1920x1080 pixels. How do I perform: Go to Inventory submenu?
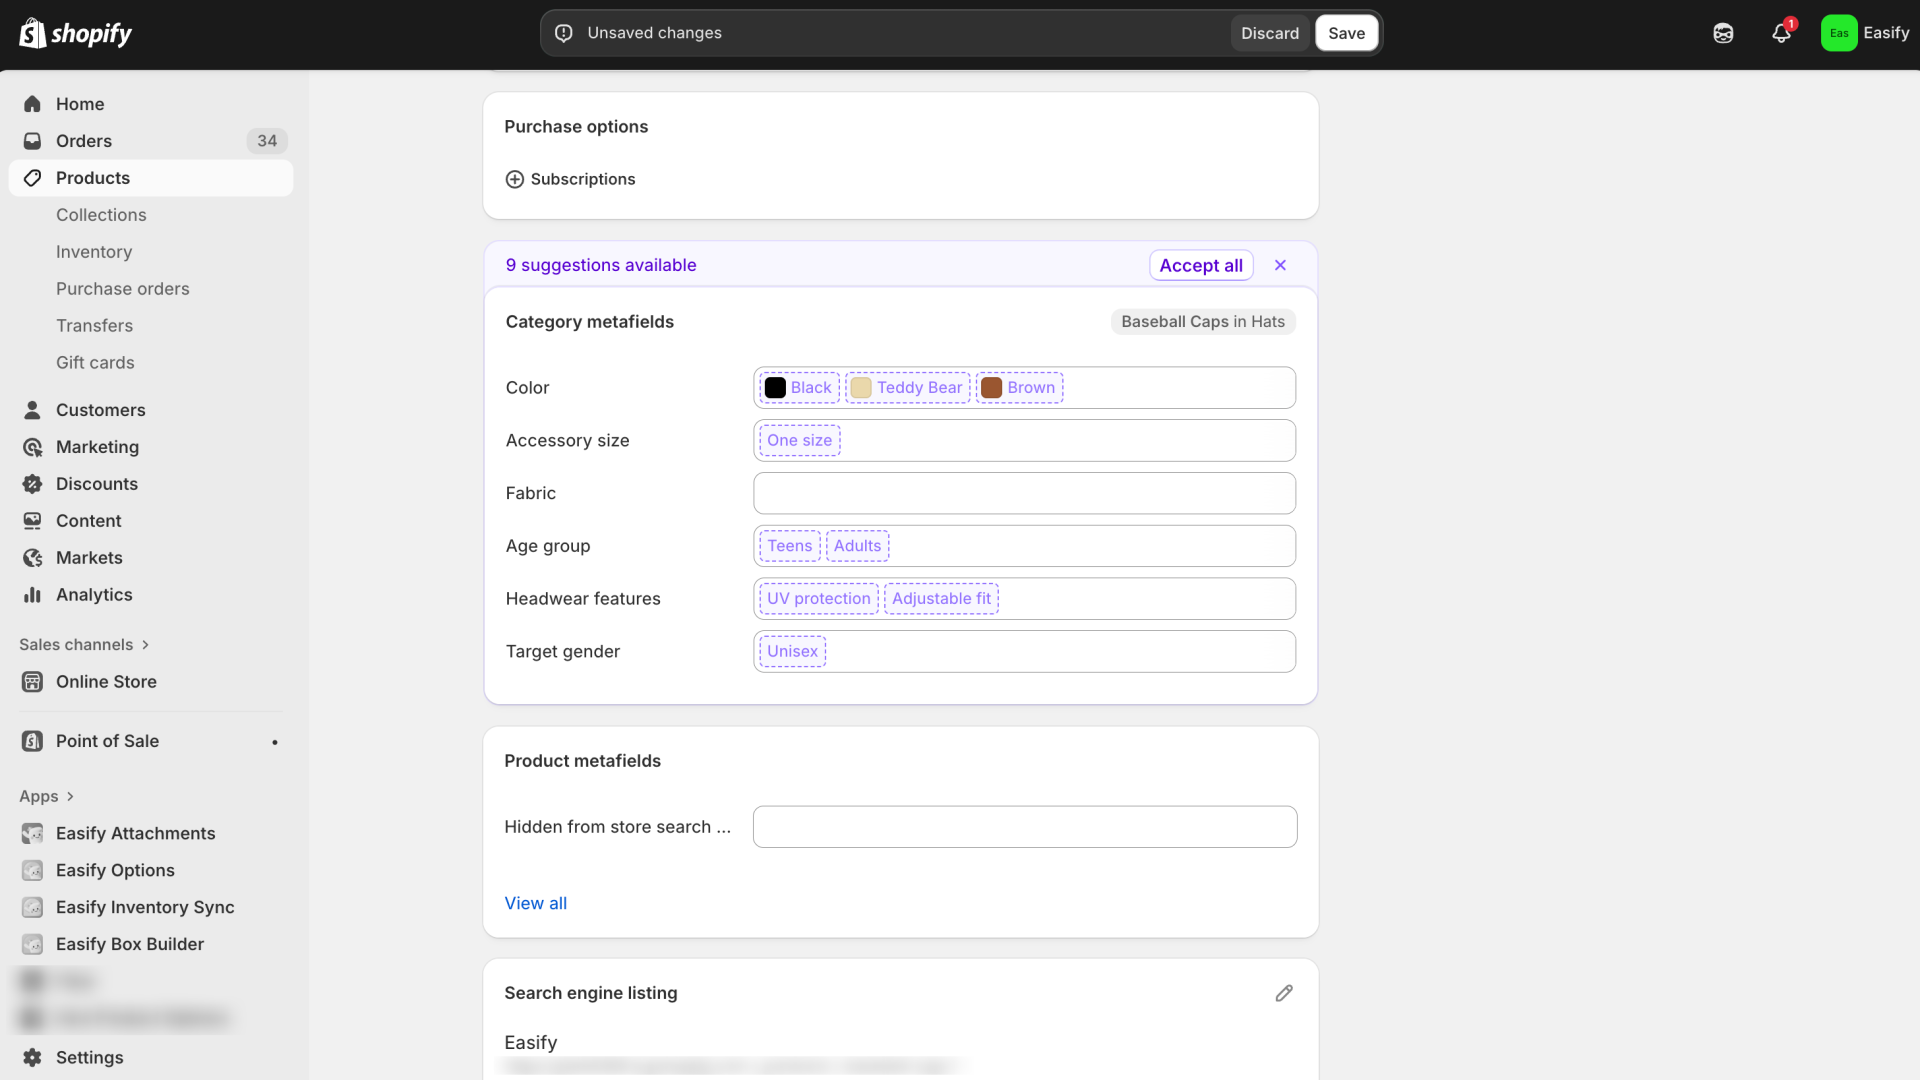94,252
